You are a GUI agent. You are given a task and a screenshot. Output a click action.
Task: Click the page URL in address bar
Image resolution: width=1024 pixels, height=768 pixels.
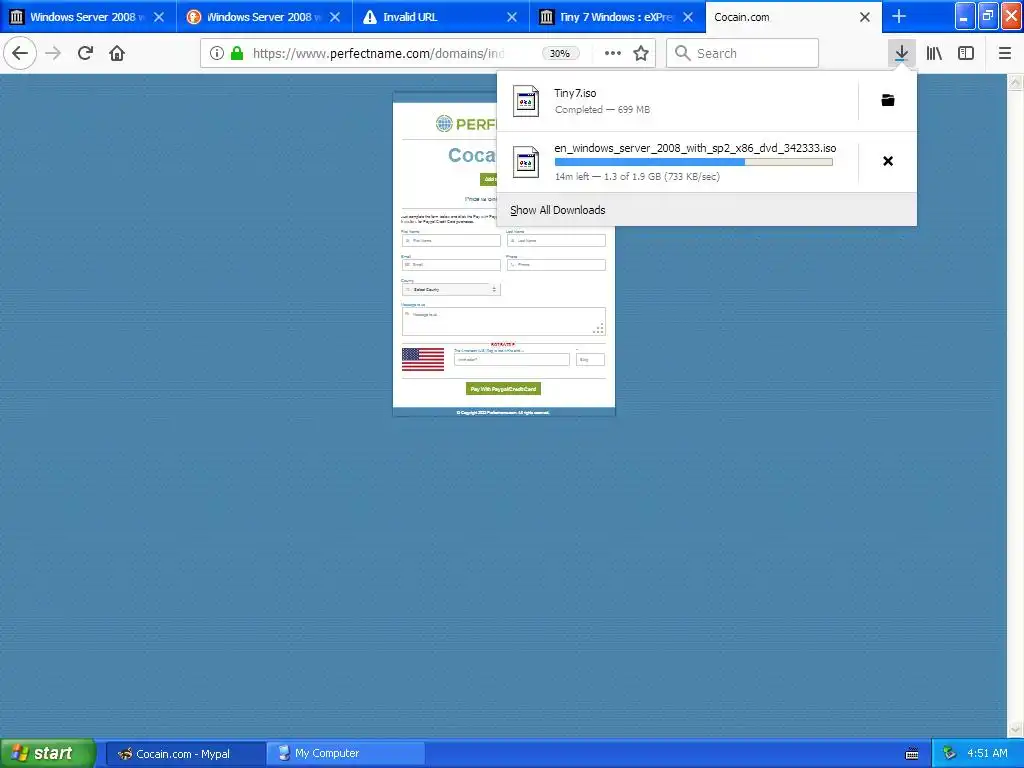379,54
